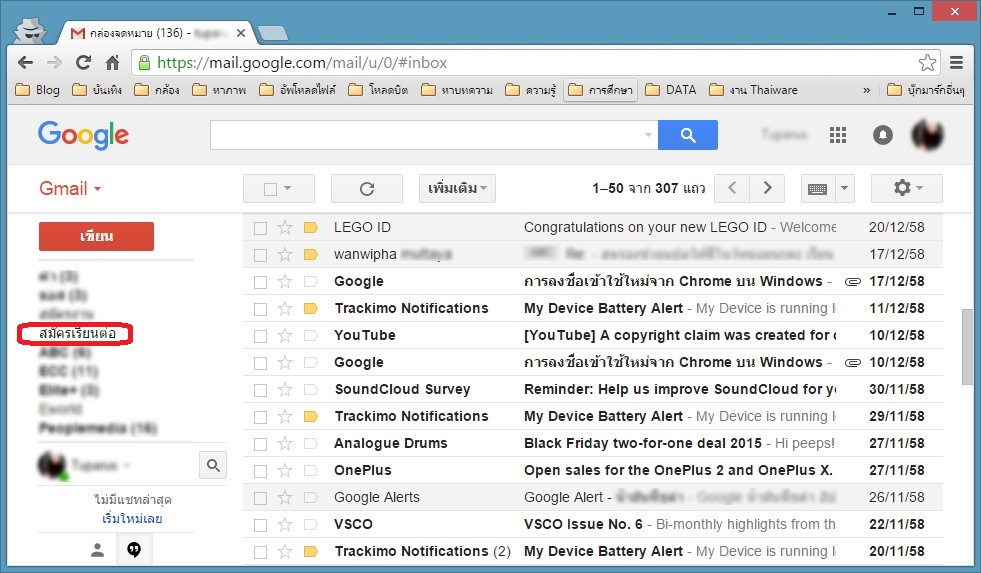
Task: Open the Hangouts contacts person icon
Action: [x=97, y=550]
